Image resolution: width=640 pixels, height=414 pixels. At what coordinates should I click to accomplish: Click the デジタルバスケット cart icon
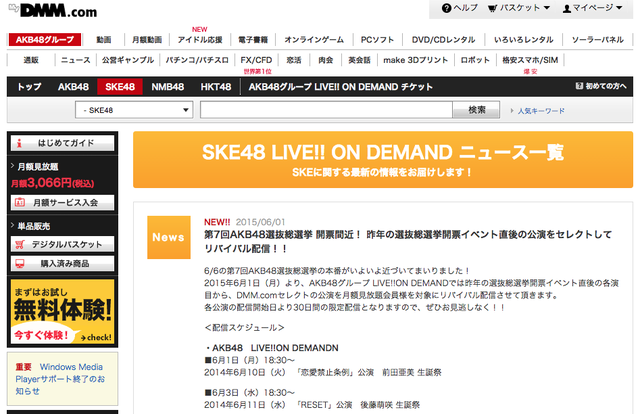(20, 245)
